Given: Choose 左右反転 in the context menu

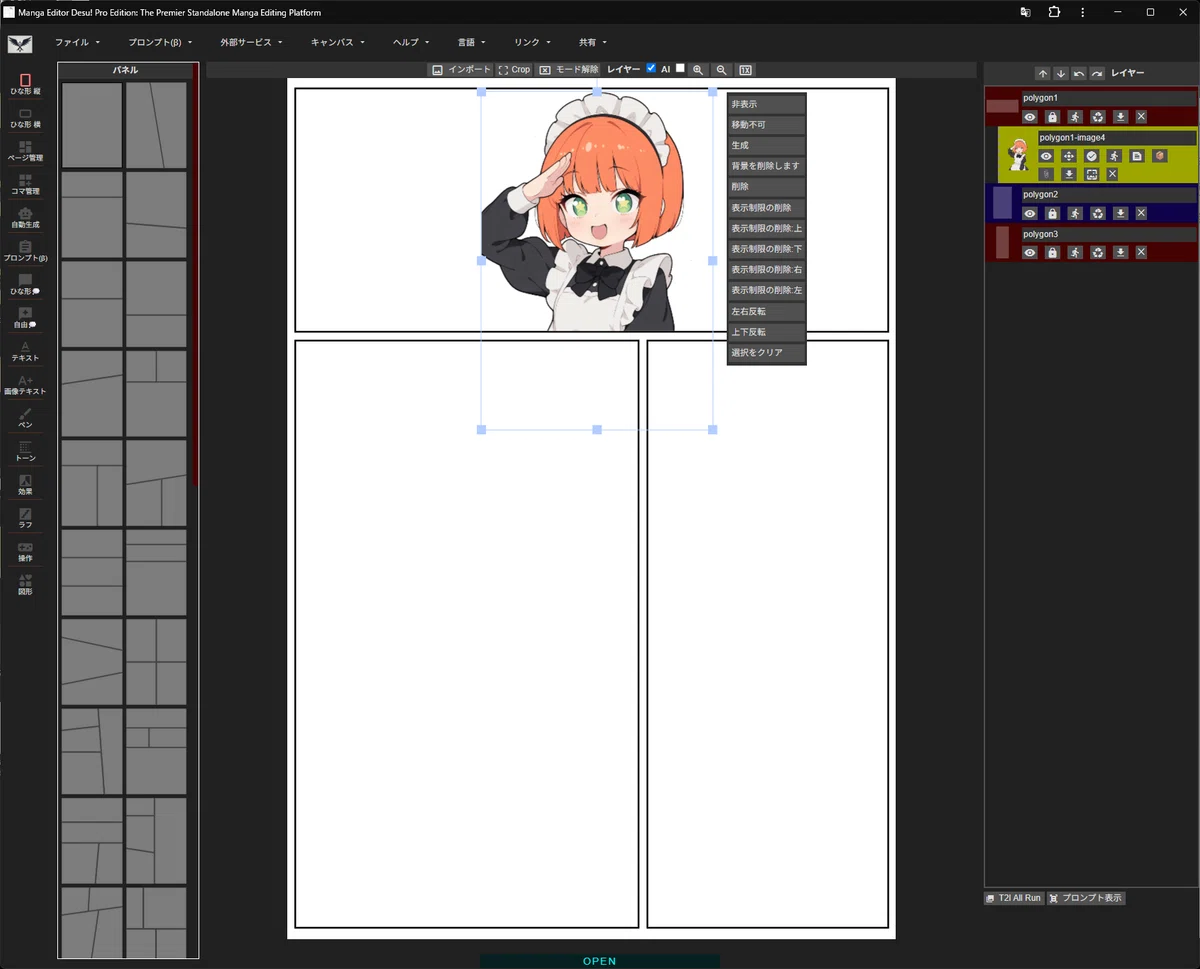Looking at the screenshot, I should point(766,311).
